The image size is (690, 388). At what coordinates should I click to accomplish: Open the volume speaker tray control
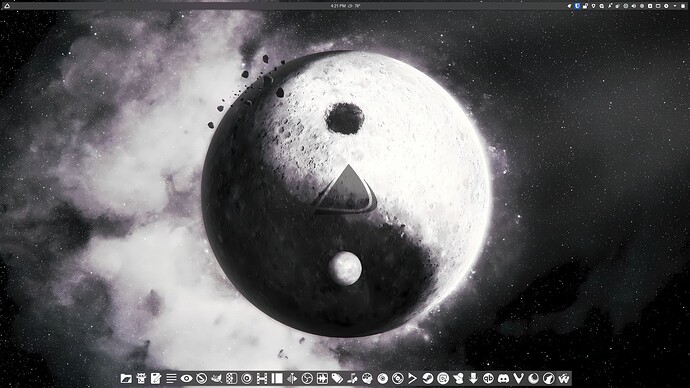634,6
